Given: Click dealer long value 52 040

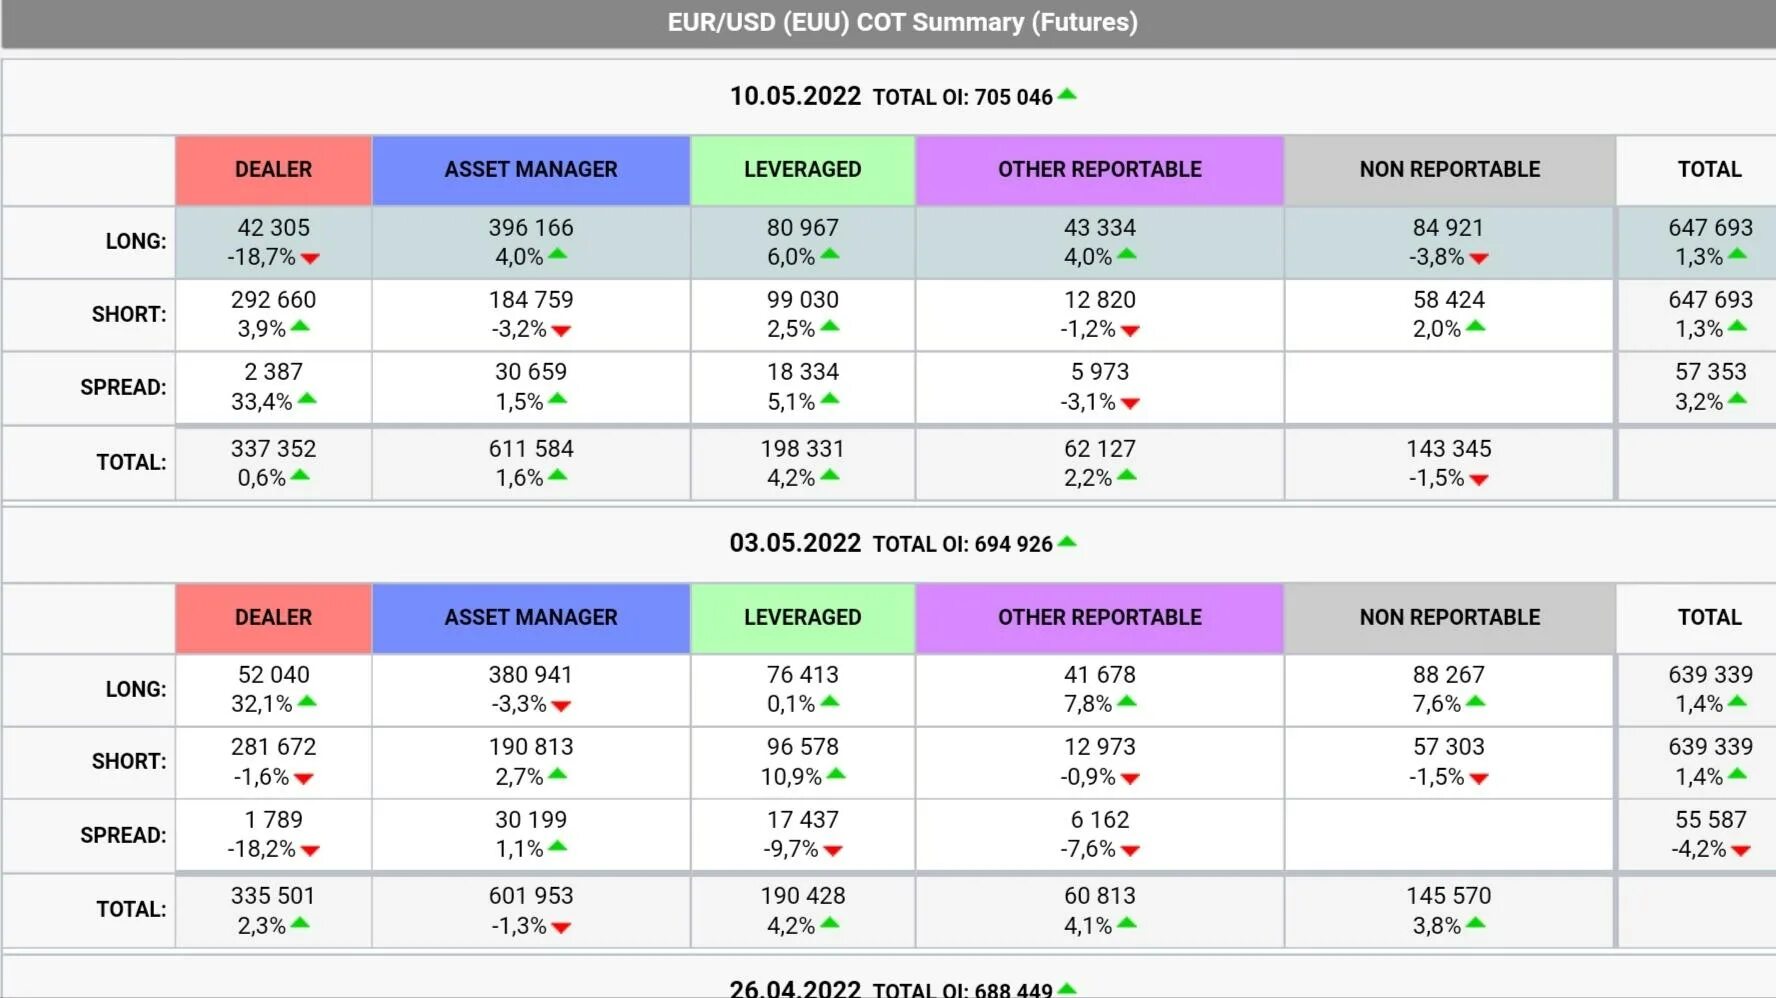Looking at the screenshot, I should click(274, 675).
